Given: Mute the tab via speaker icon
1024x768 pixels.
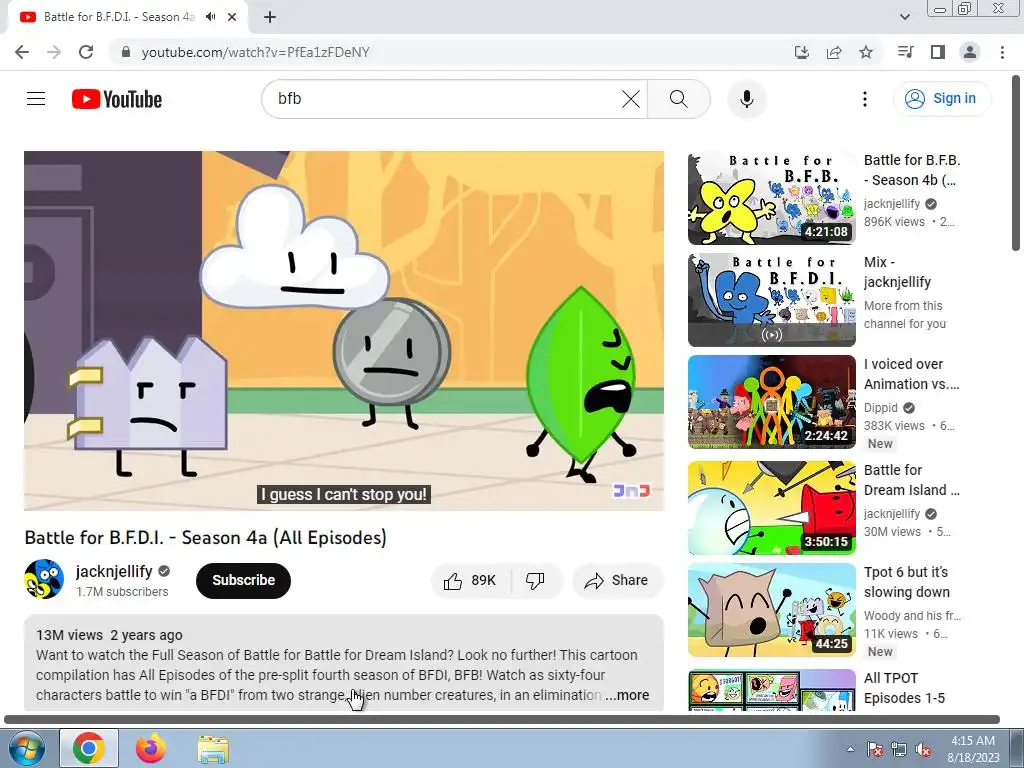Looking at the screenshot, I should (210, 17).
